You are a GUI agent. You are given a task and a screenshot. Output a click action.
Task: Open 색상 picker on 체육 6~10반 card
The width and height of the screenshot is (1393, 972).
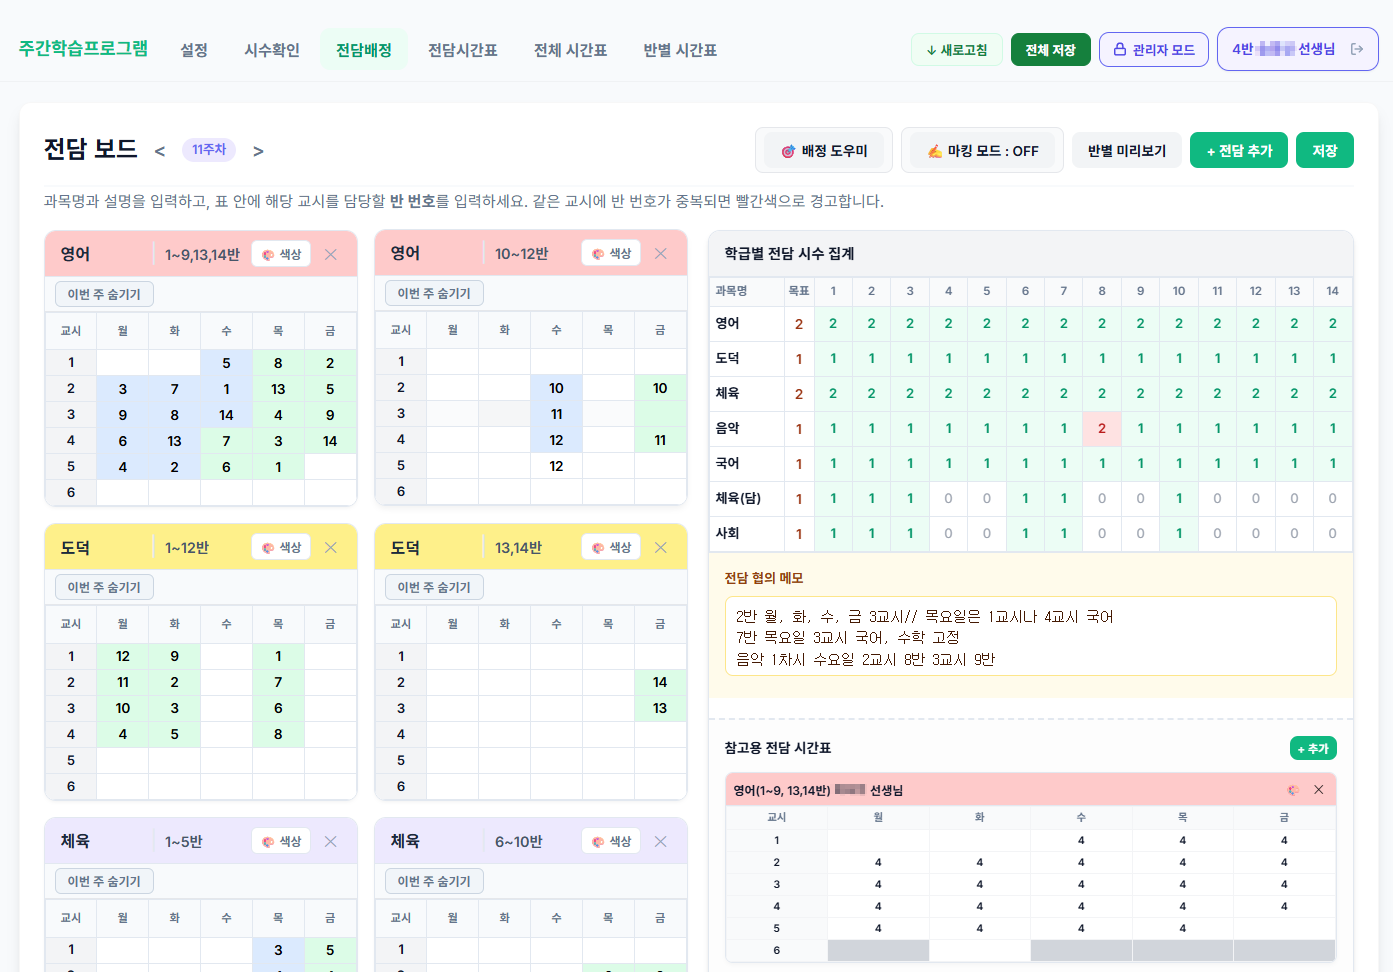coord(611,841)
